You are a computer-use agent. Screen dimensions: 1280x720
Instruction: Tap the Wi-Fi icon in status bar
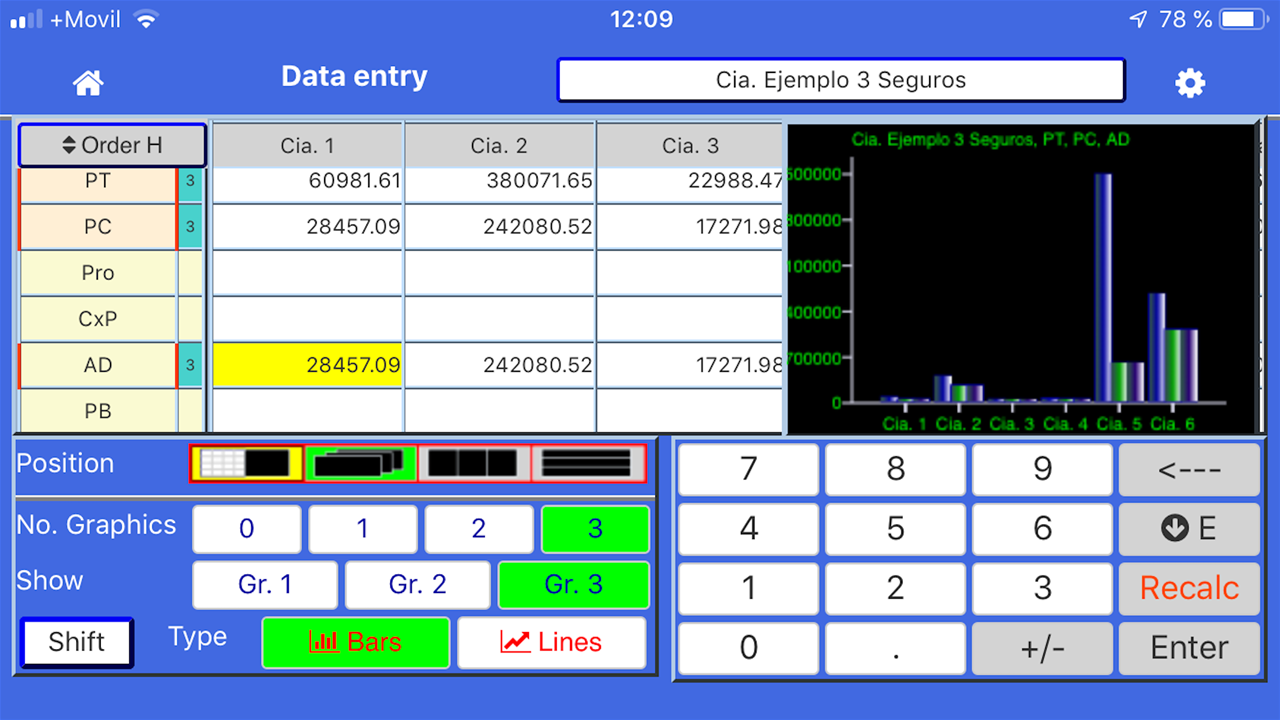[146, 19]
